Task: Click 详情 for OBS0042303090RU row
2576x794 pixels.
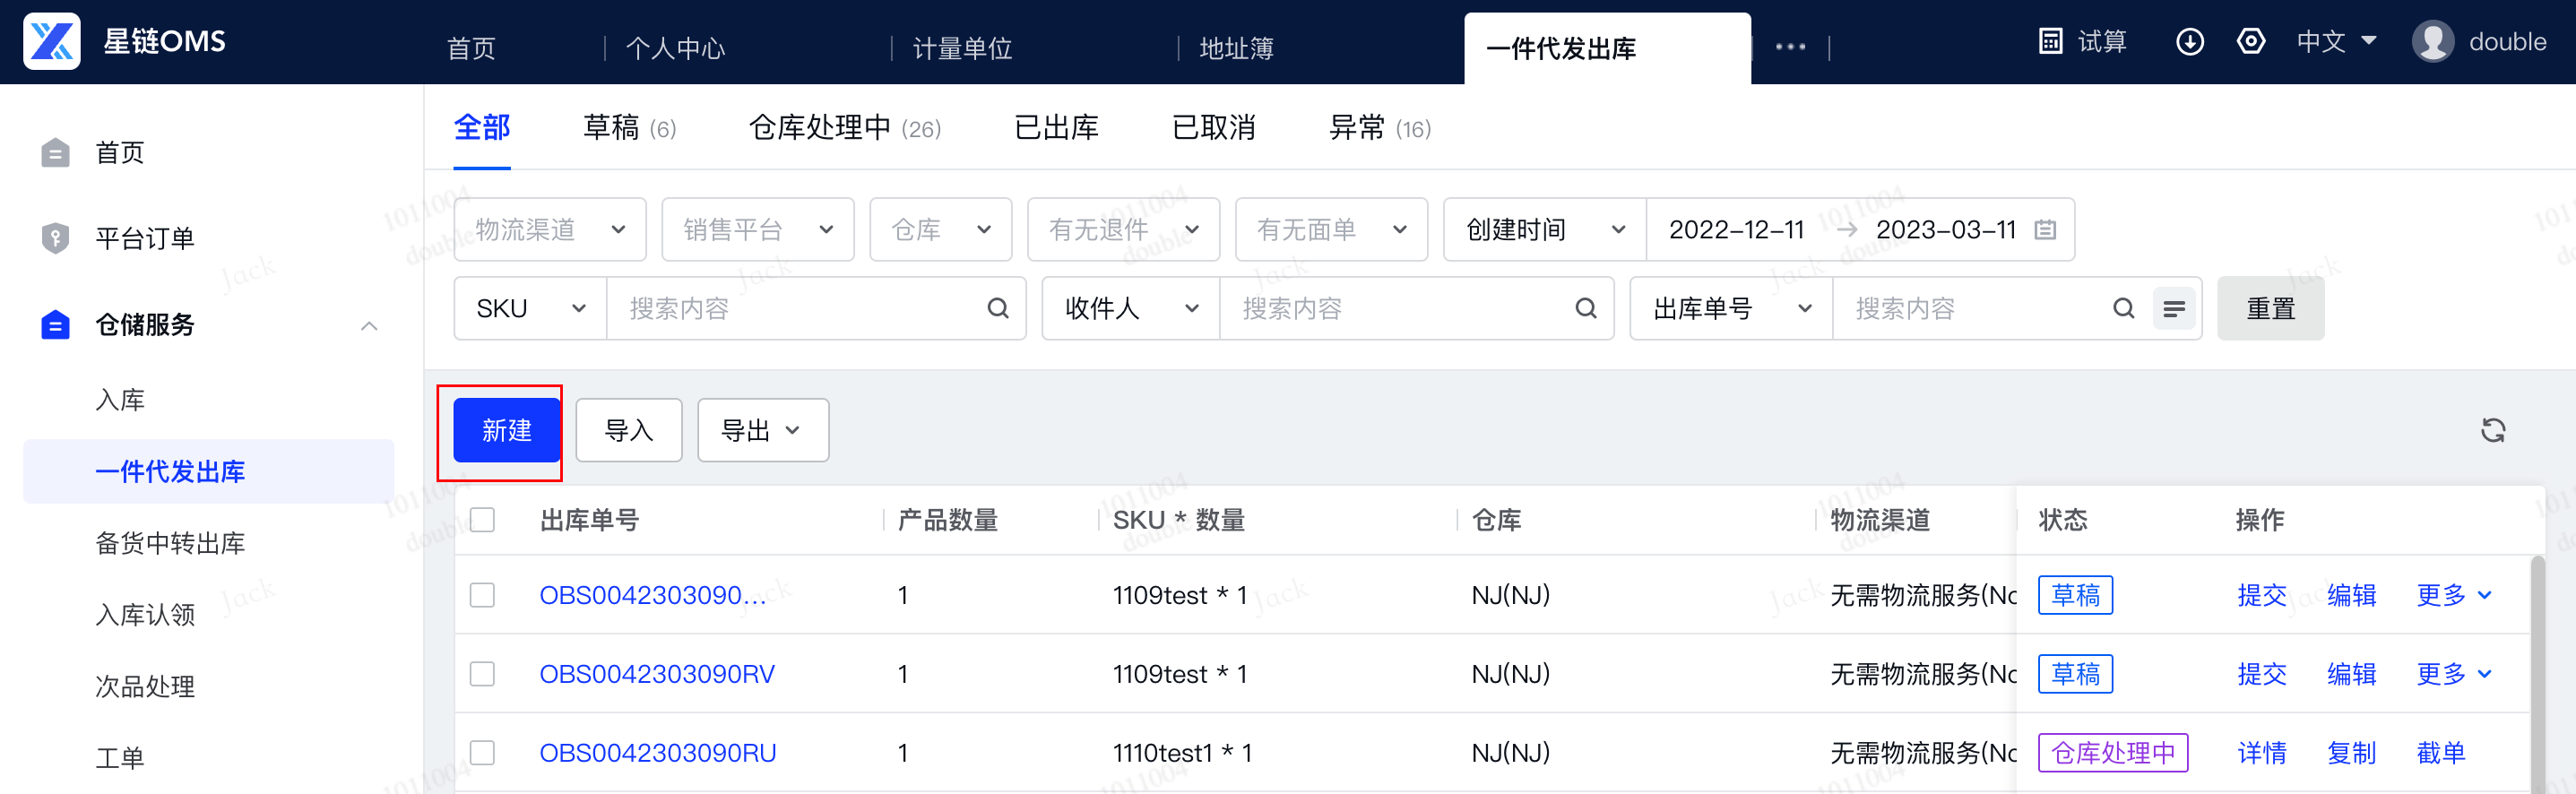Action: click(2262, 752)
